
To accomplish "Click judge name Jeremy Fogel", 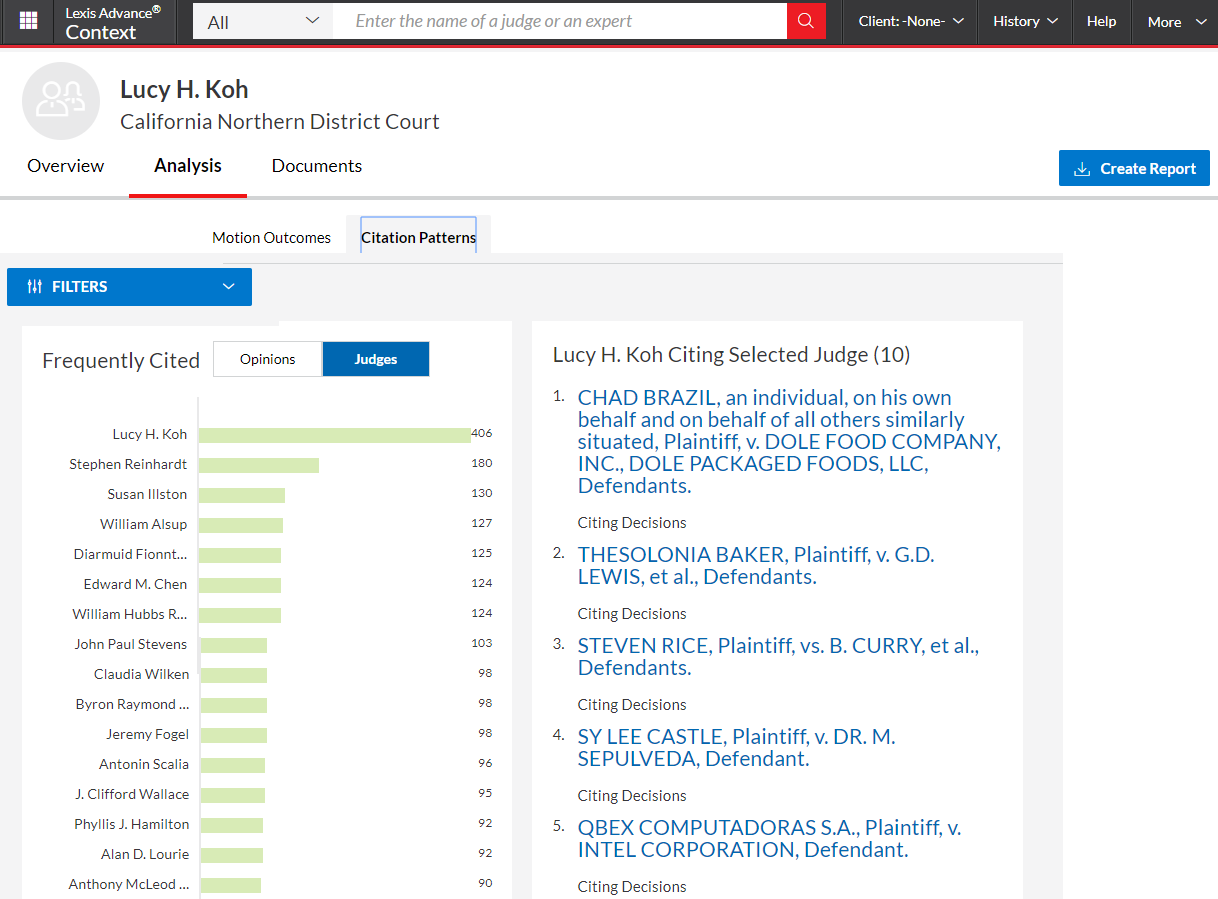I will coord(148,734).
